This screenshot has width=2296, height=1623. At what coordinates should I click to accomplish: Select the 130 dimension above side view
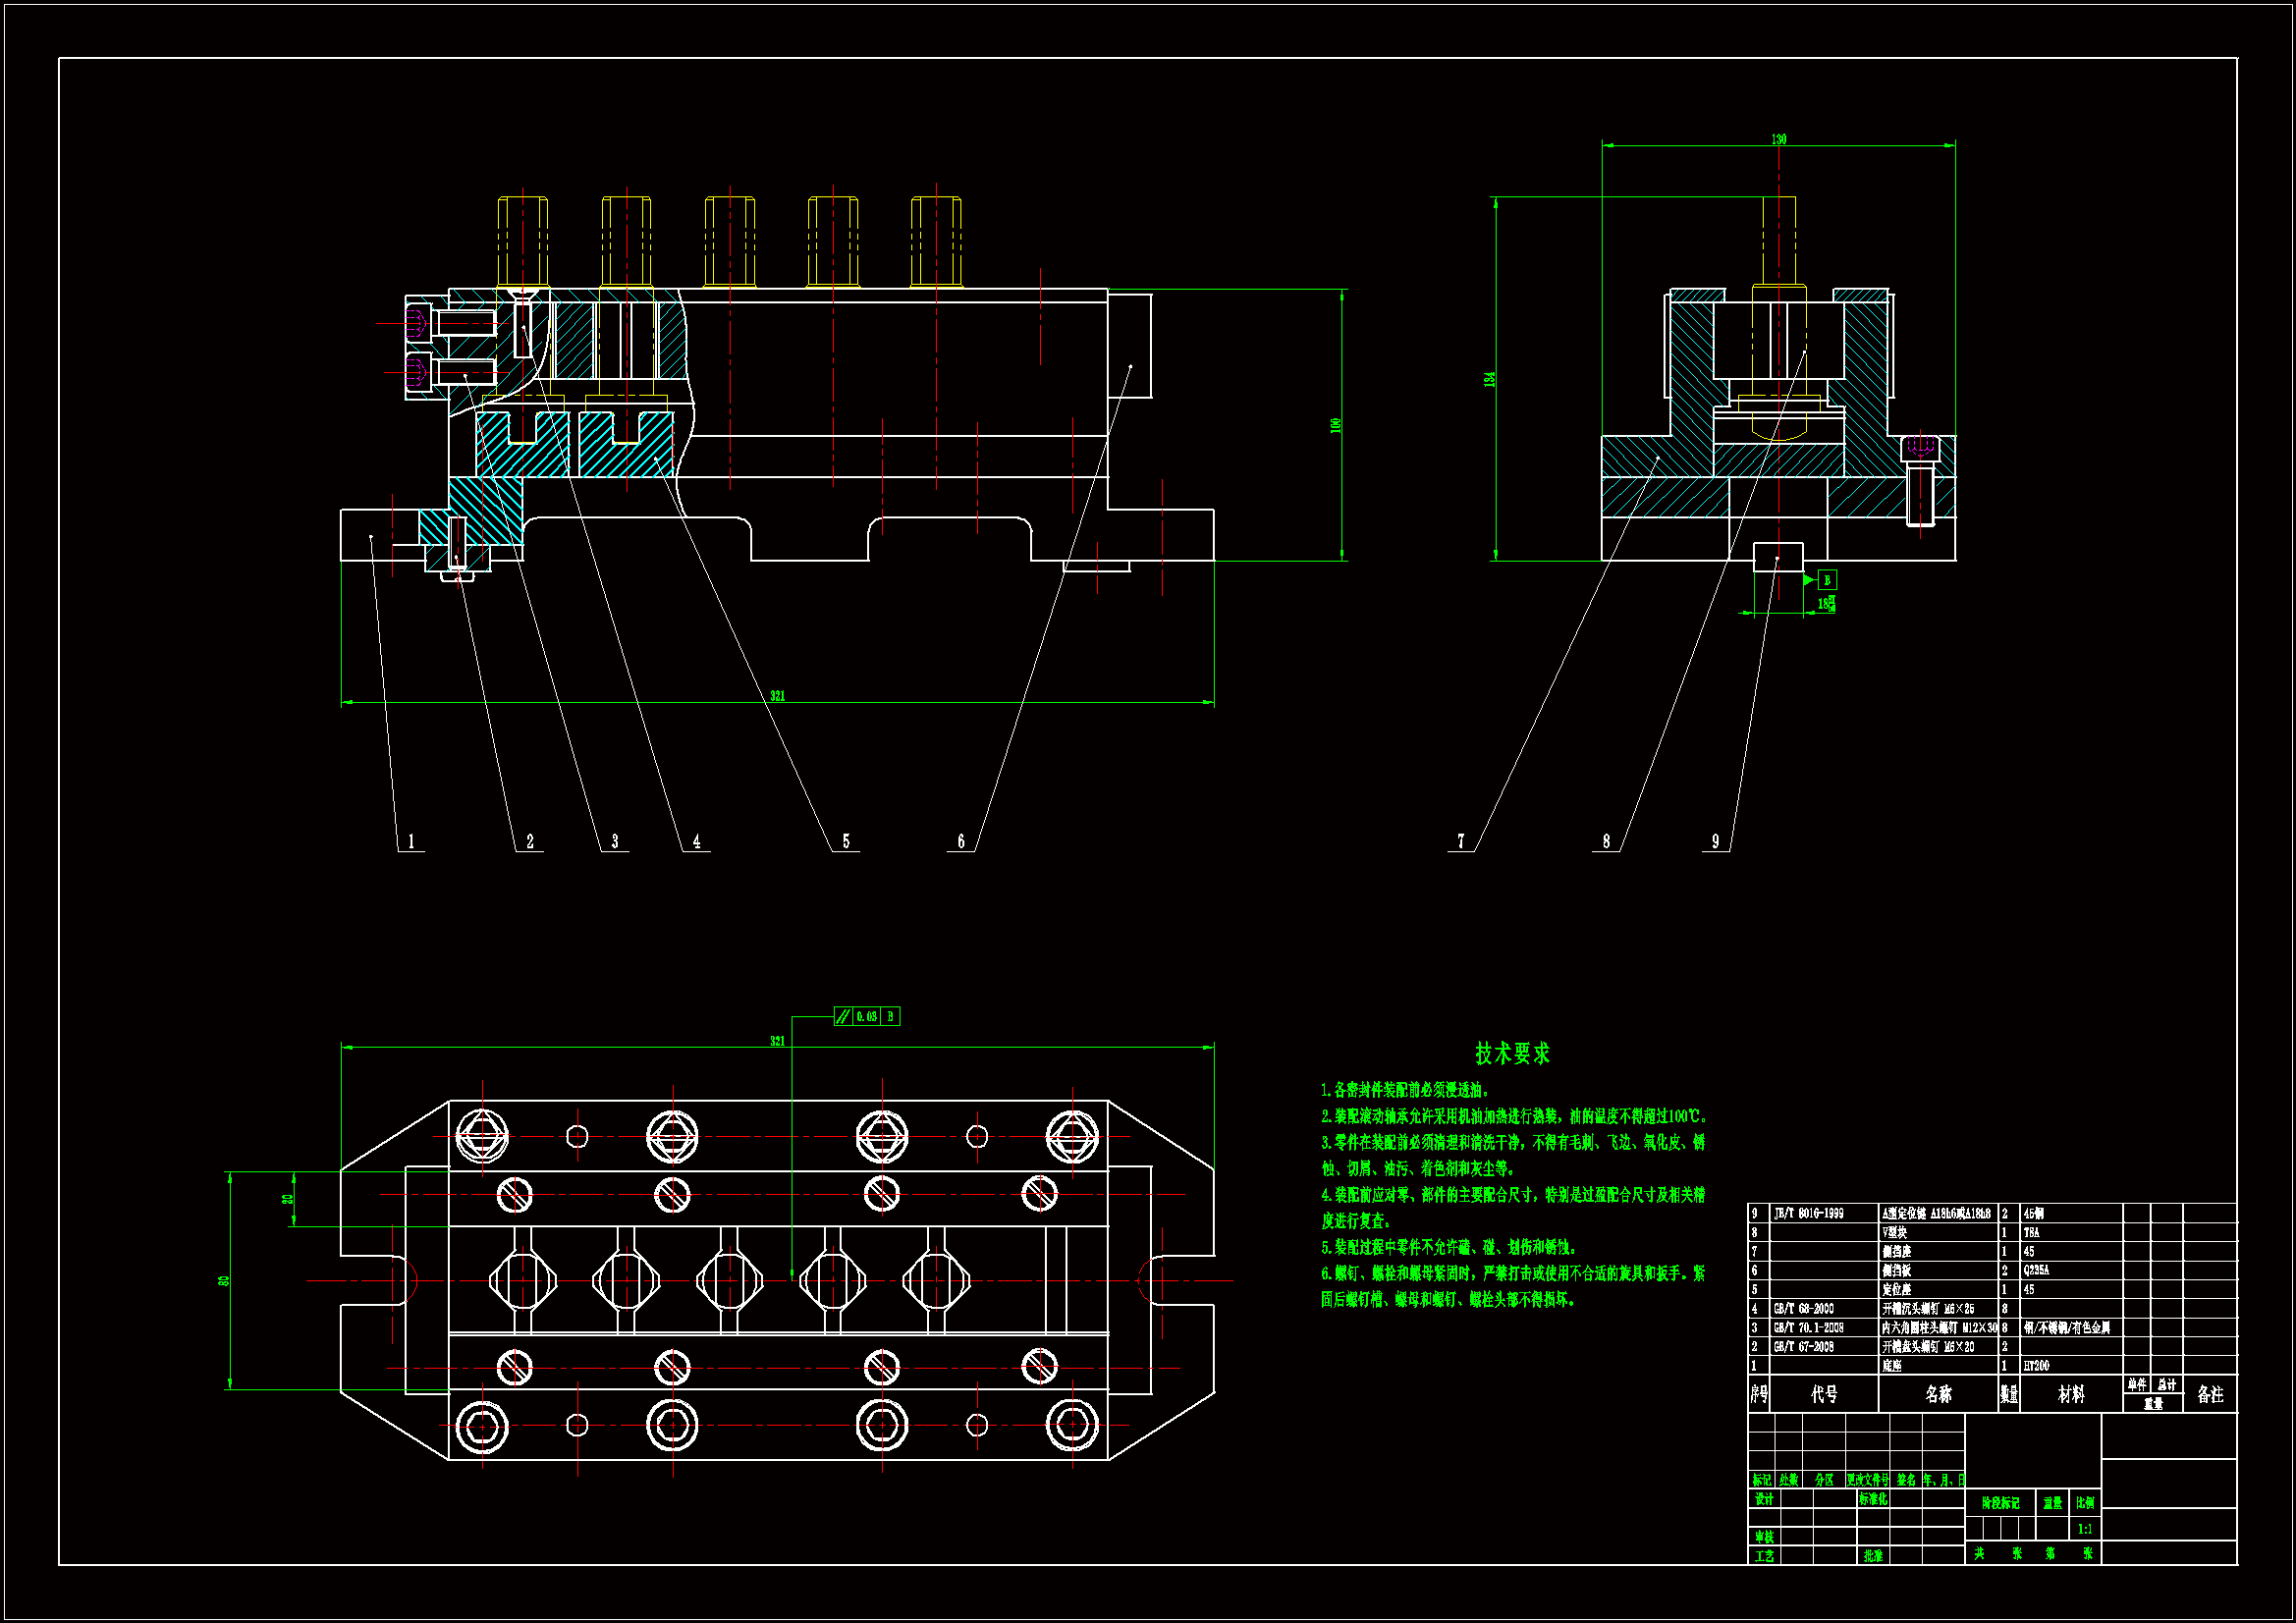click(1778, 139)
